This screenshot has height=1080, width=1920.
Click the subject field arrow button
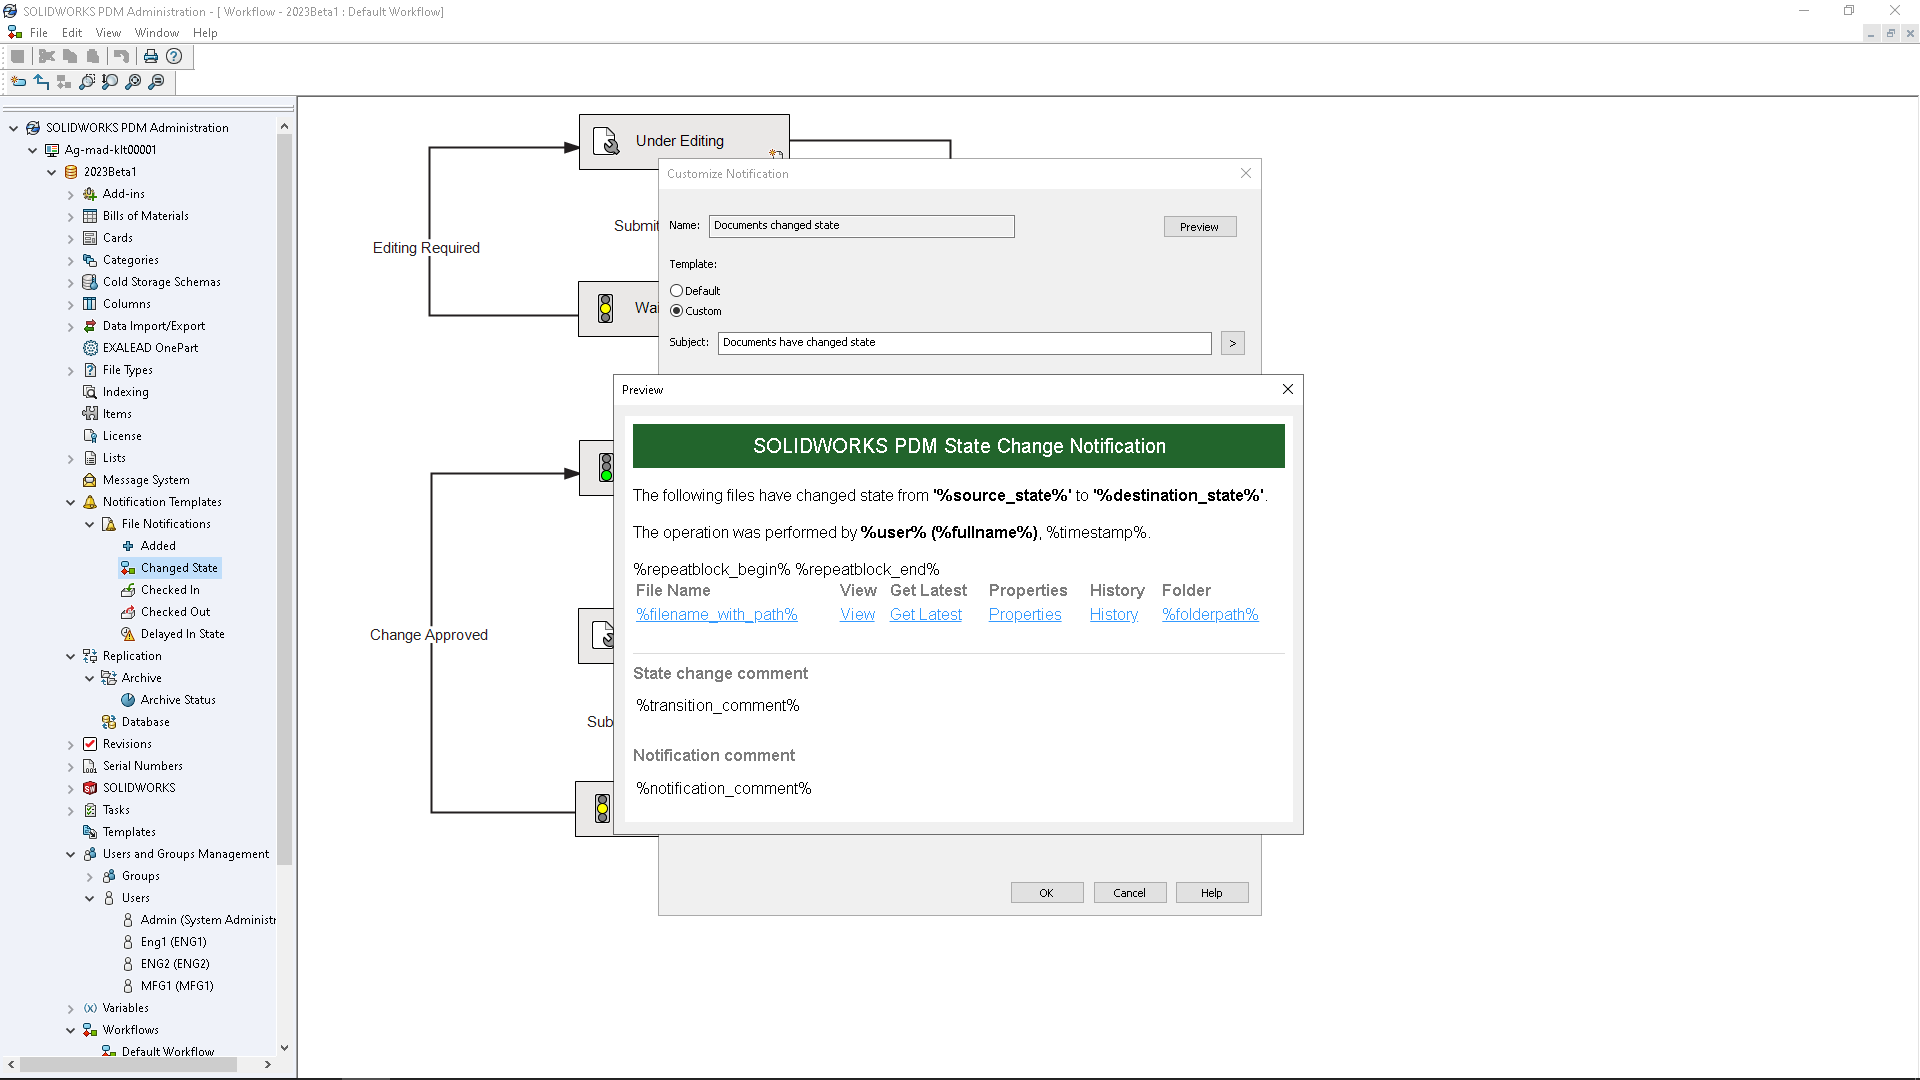[1233, 343]
